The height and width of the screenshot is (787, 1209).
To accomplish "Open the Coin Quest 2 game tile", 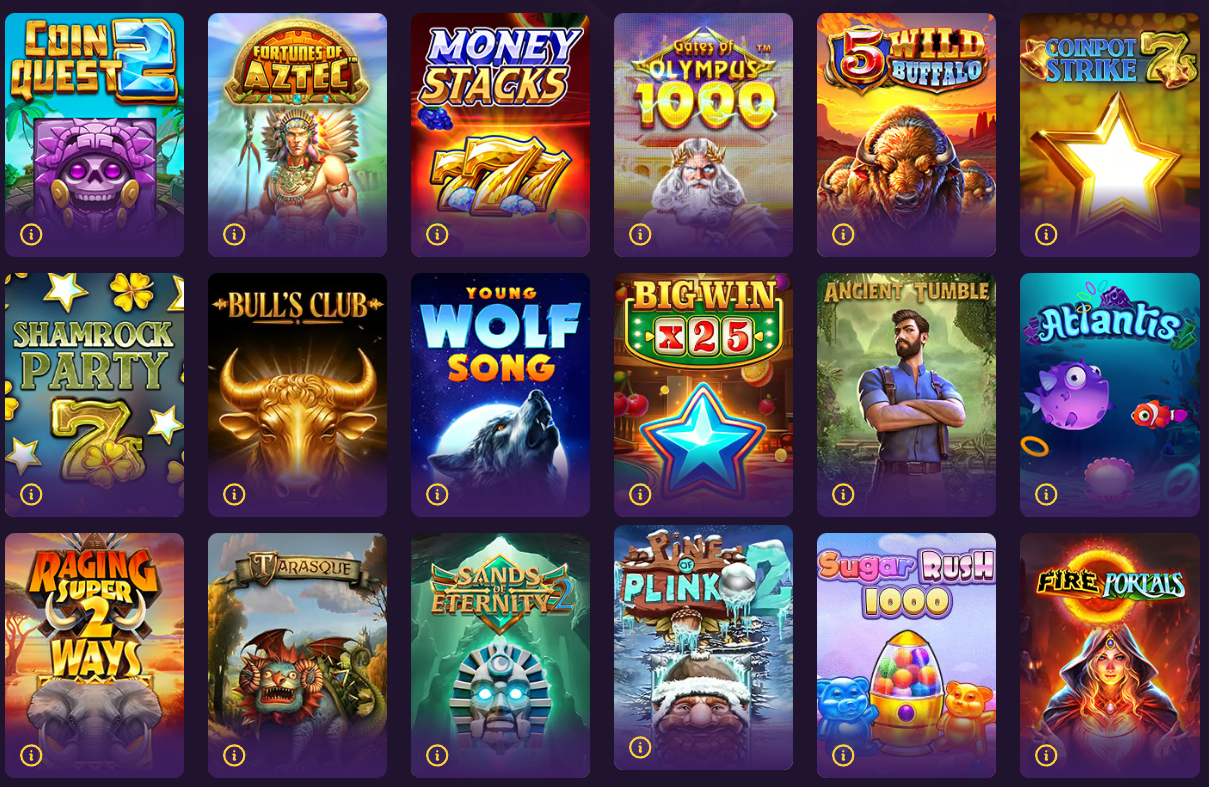I will point(94,135).
